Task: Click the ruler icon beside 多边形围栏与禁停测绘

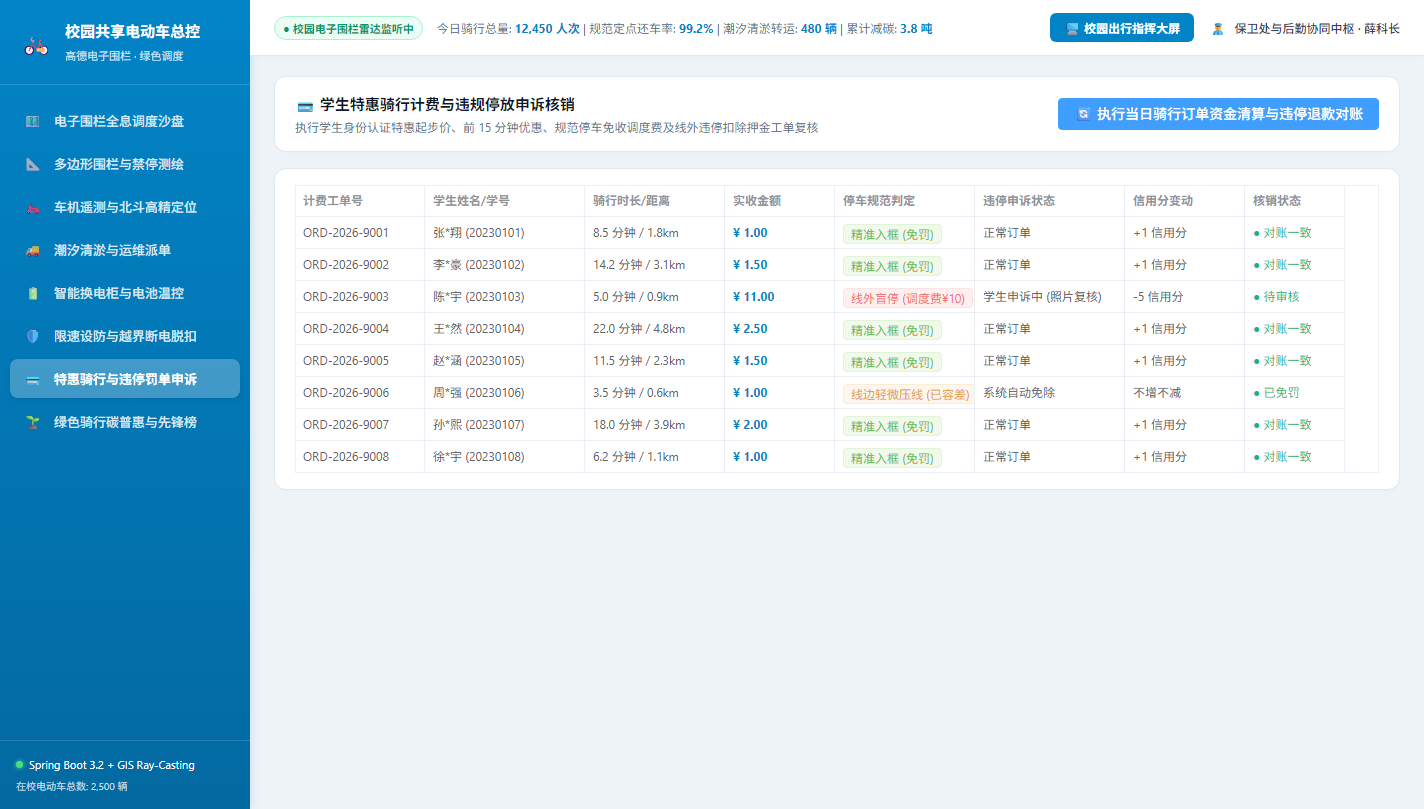Action: click(x=32, y=164)
